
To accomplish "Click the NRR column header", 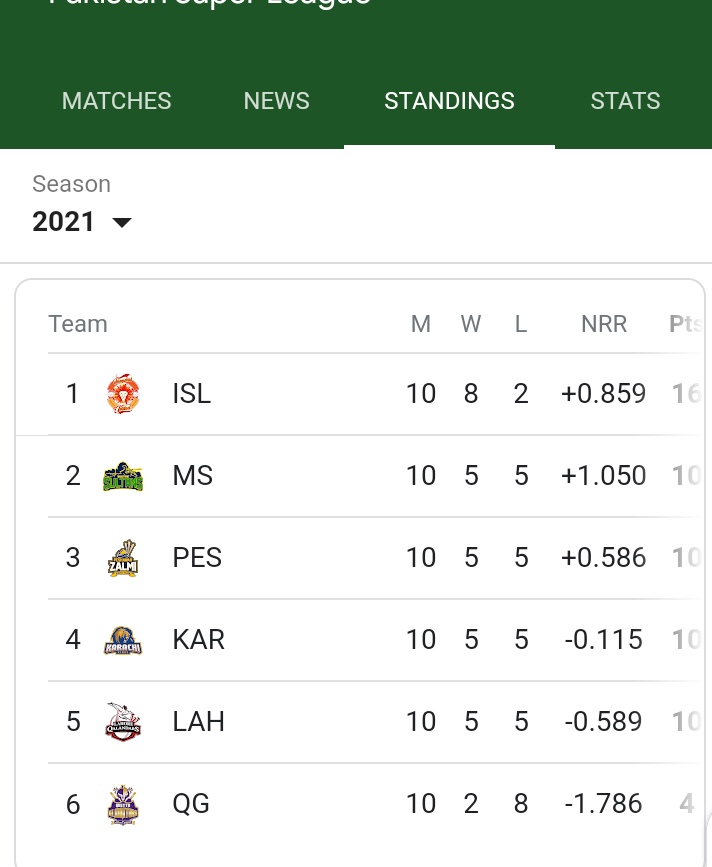I will click(604, 324).
